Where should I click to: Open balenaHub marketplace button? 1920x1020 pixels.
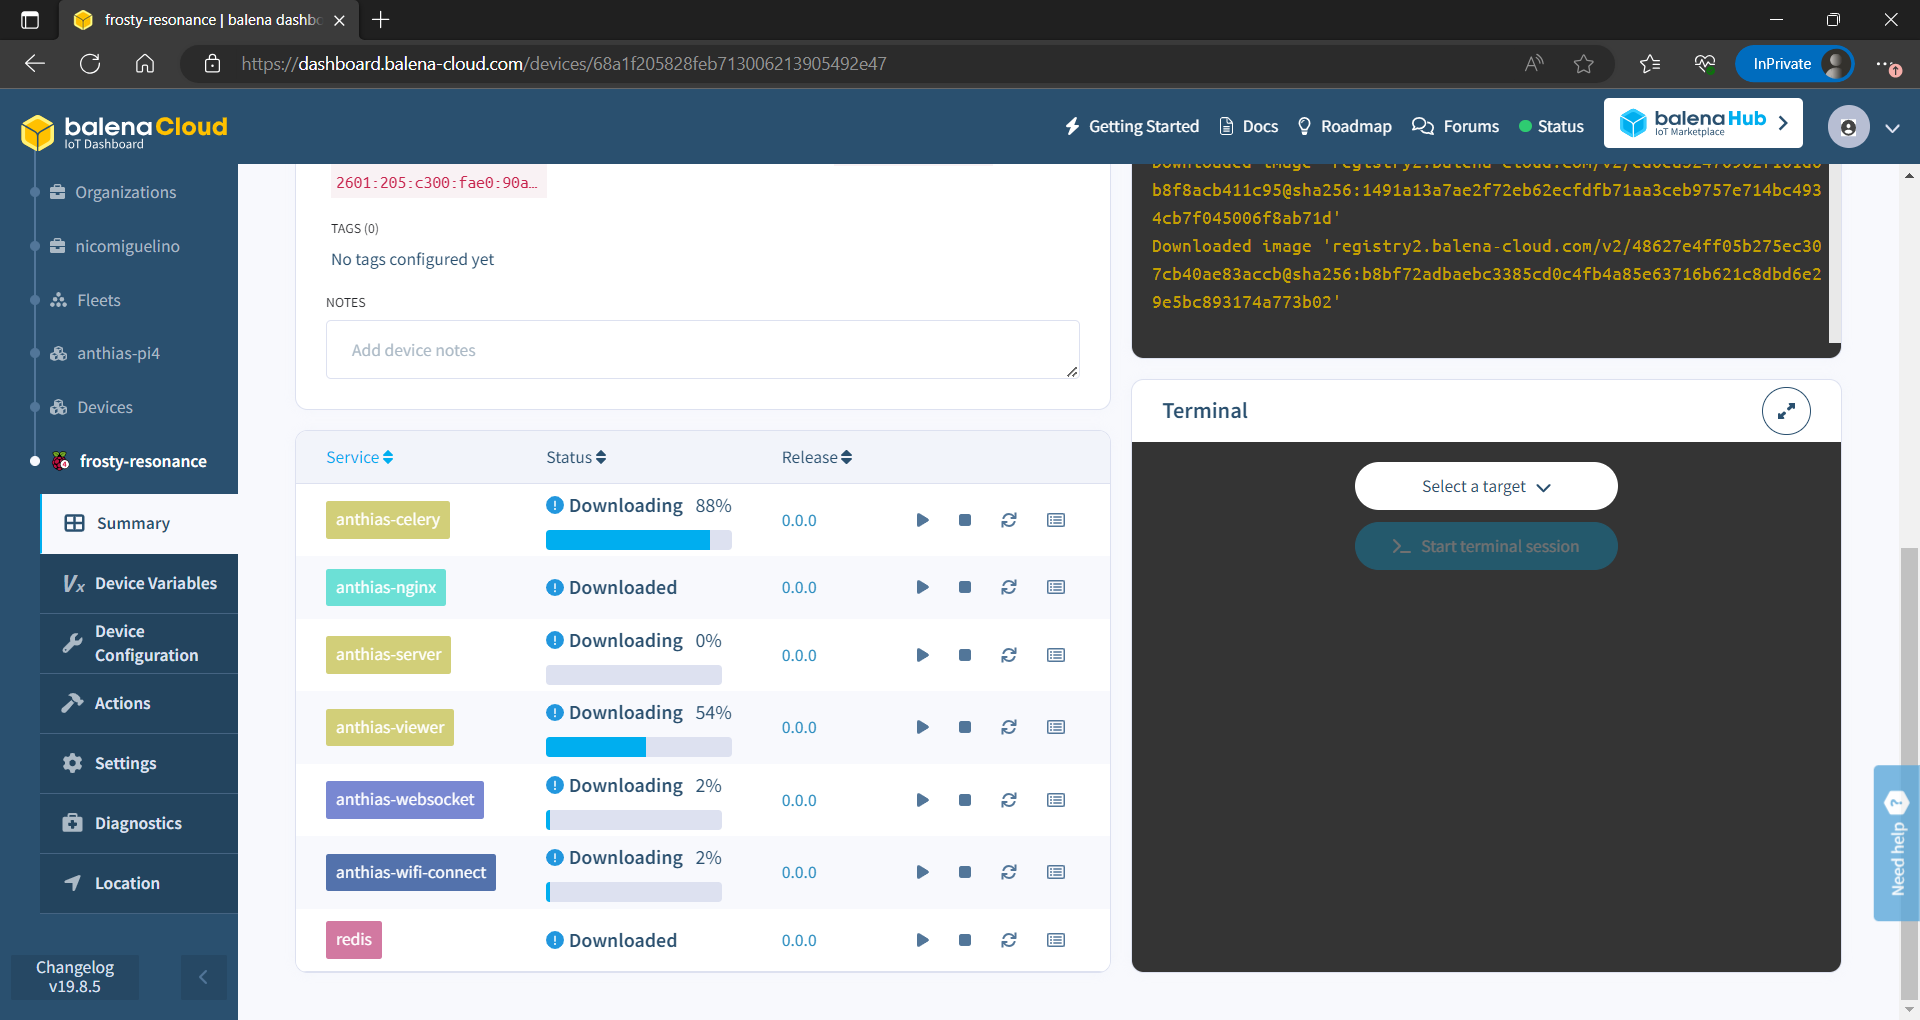(1703, 123)
